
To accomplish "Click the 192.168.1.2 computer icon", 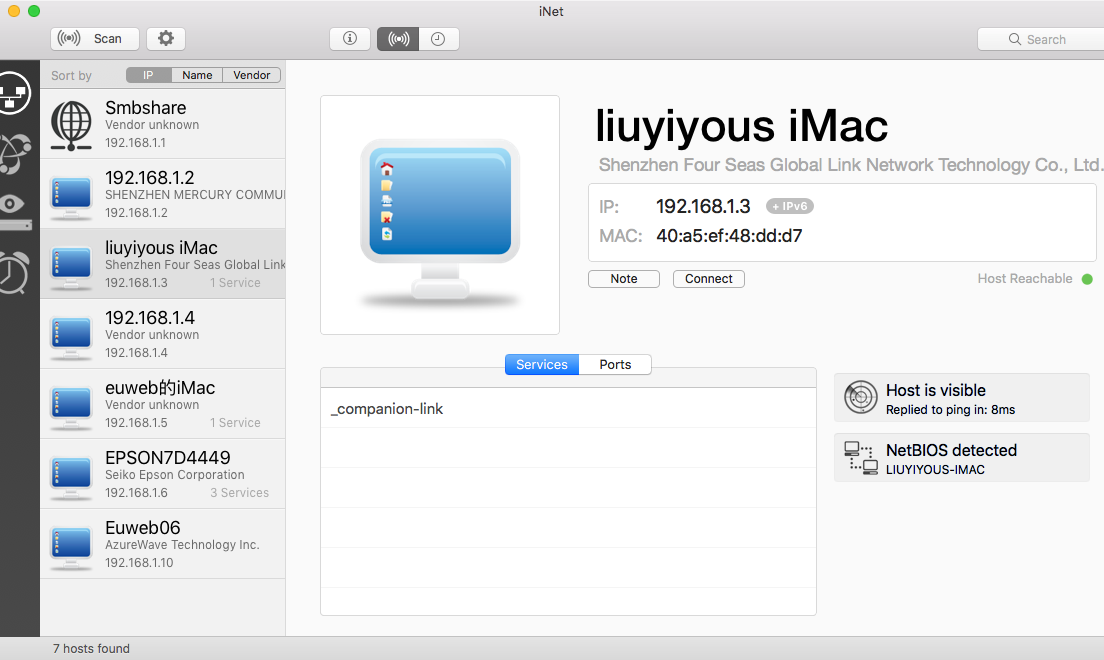I will click(x=71, y=197).
